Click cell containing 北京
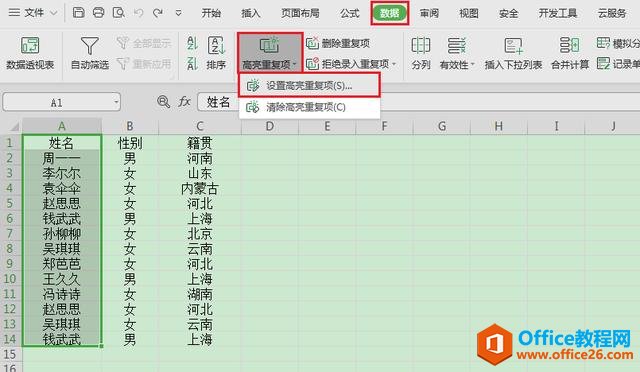 [200, 234]
